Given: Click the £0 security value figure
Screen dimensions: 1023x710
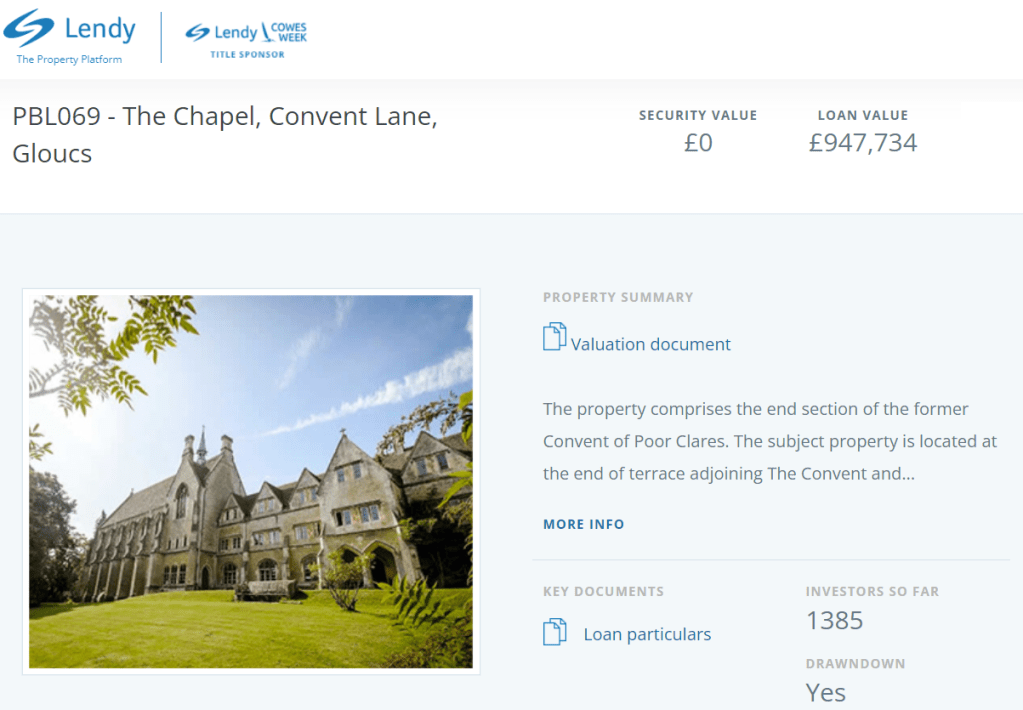Looking at the screenshot, I should click(x=698, y=143).
